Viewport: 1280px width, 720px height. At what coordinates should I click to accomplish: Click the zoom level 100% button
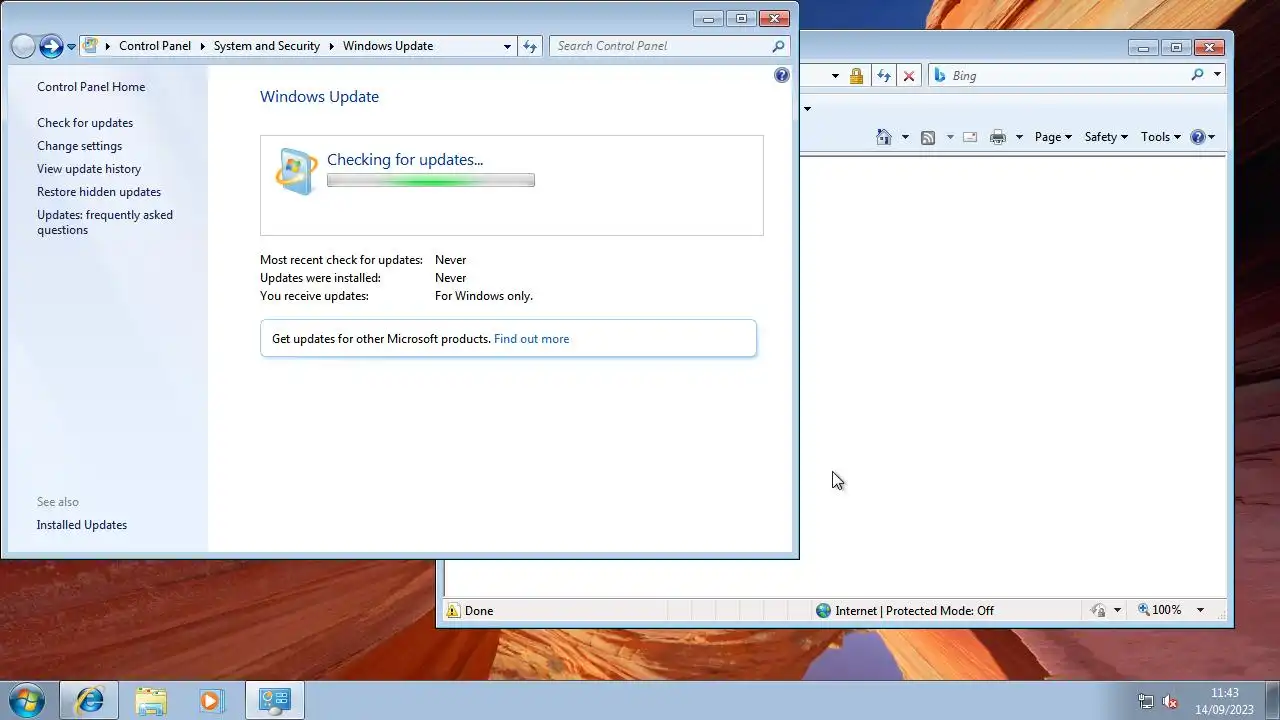pos(1159,610)
